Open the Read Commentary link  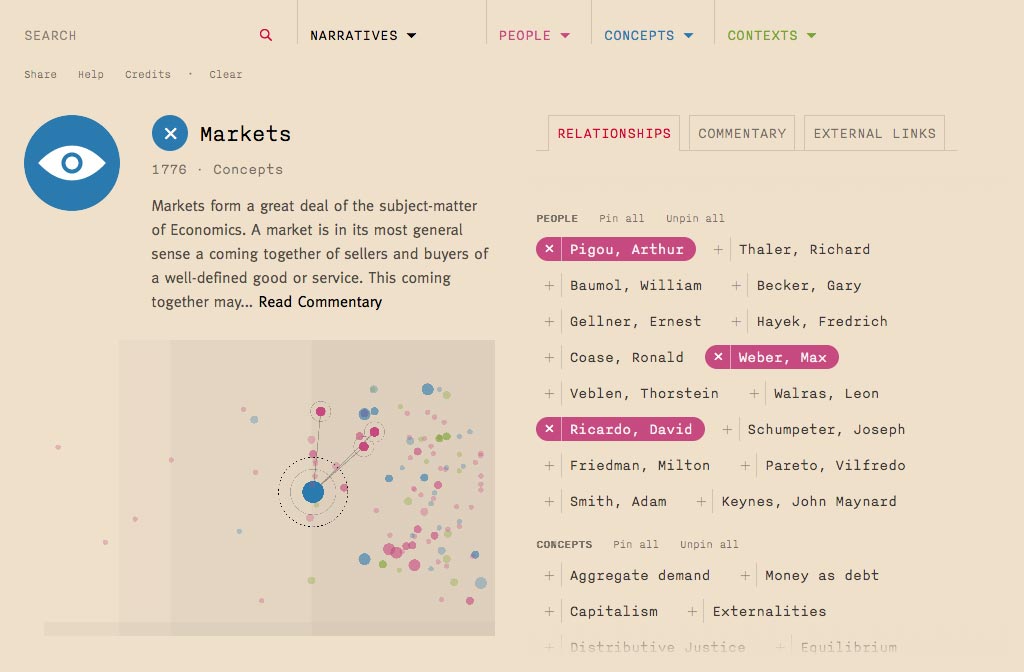320,302
